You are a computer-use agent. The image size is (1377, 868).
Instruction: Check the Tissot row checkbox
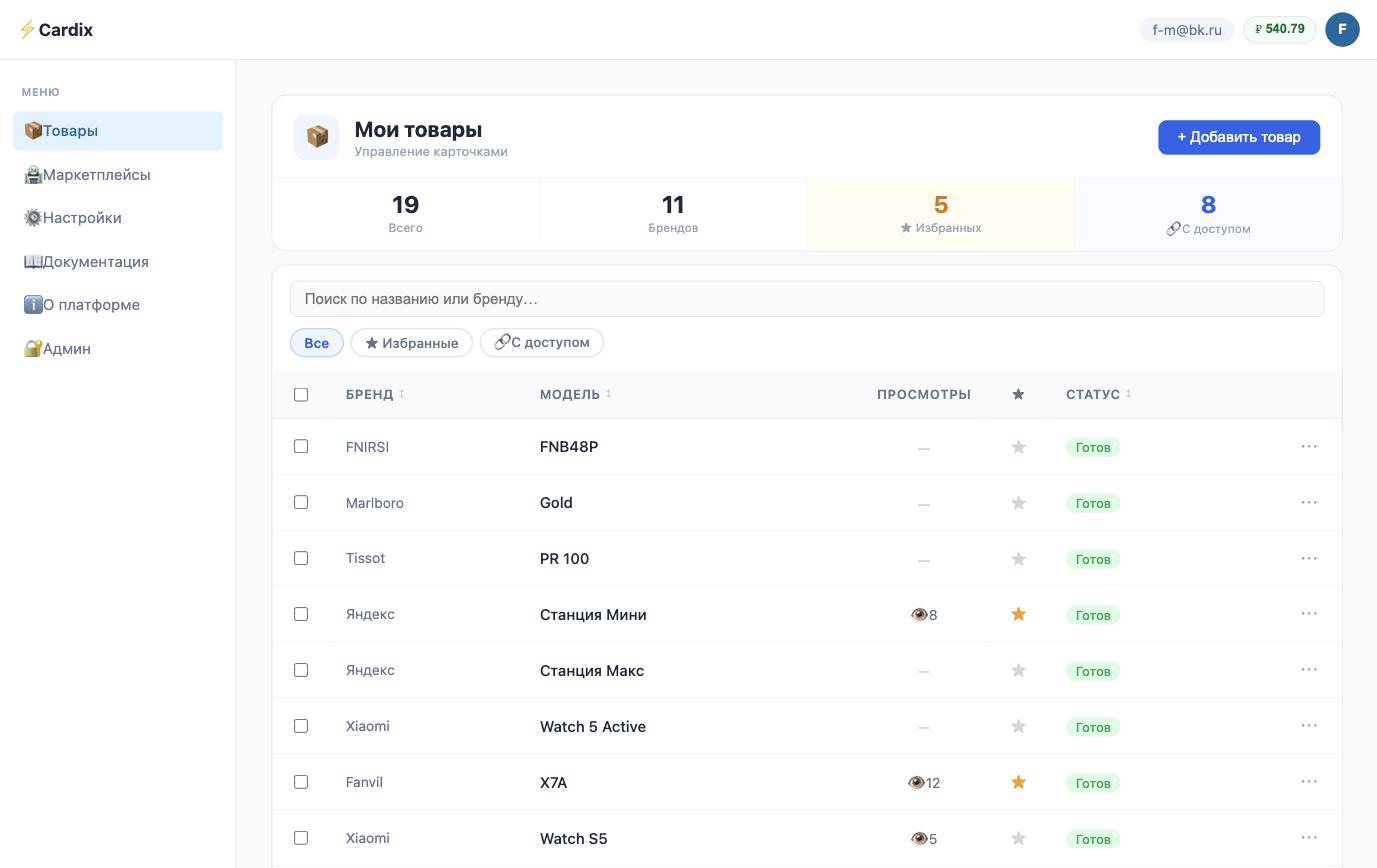301,558
